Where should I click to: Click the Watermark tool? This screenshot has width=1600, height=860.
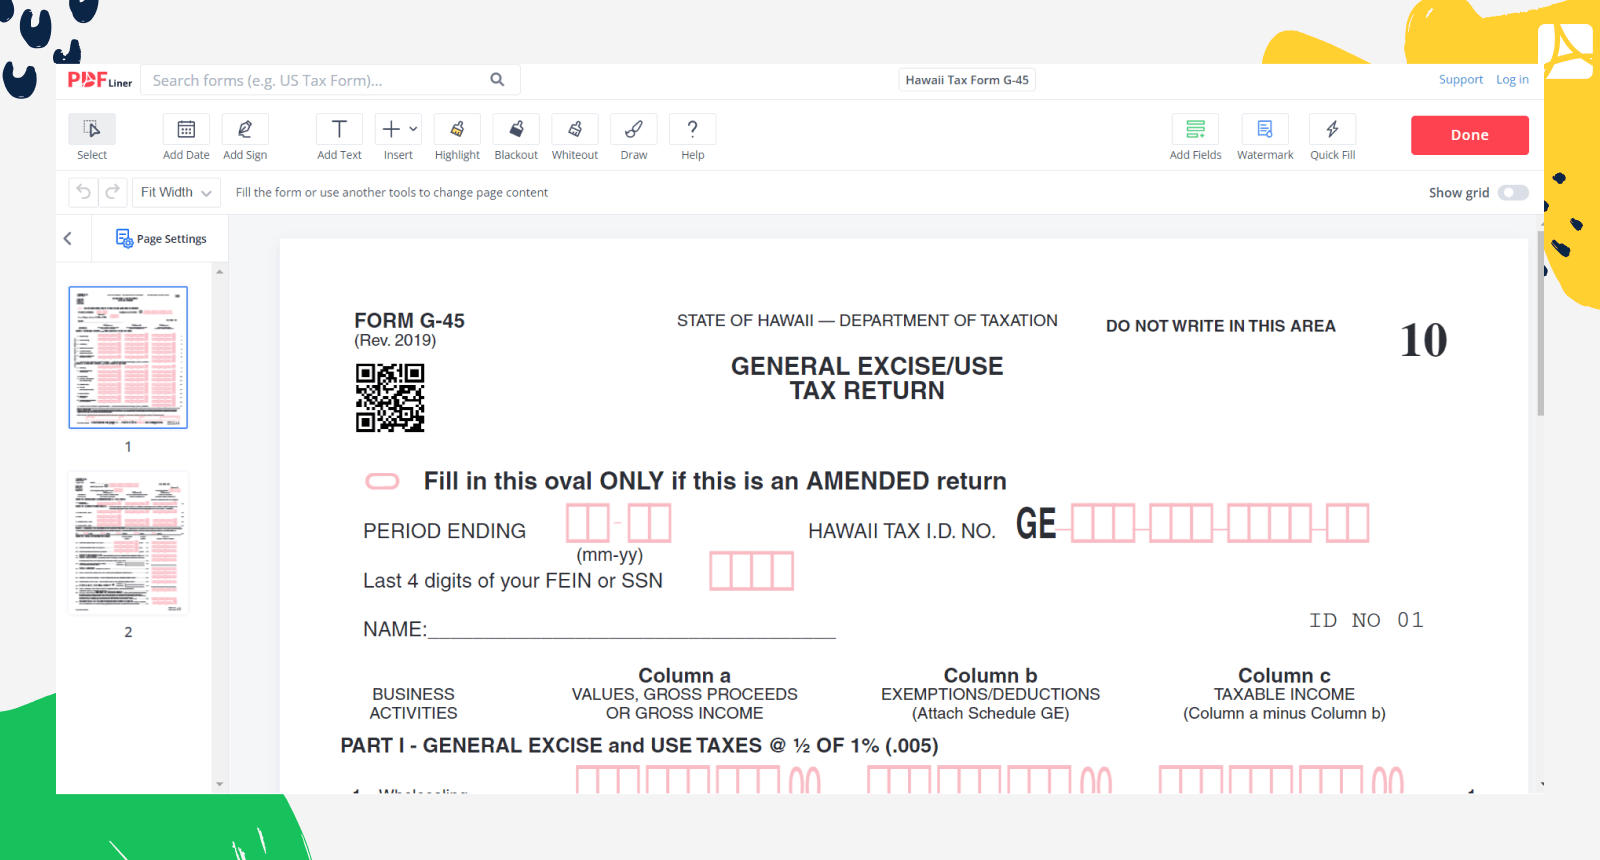(1265, 137)
